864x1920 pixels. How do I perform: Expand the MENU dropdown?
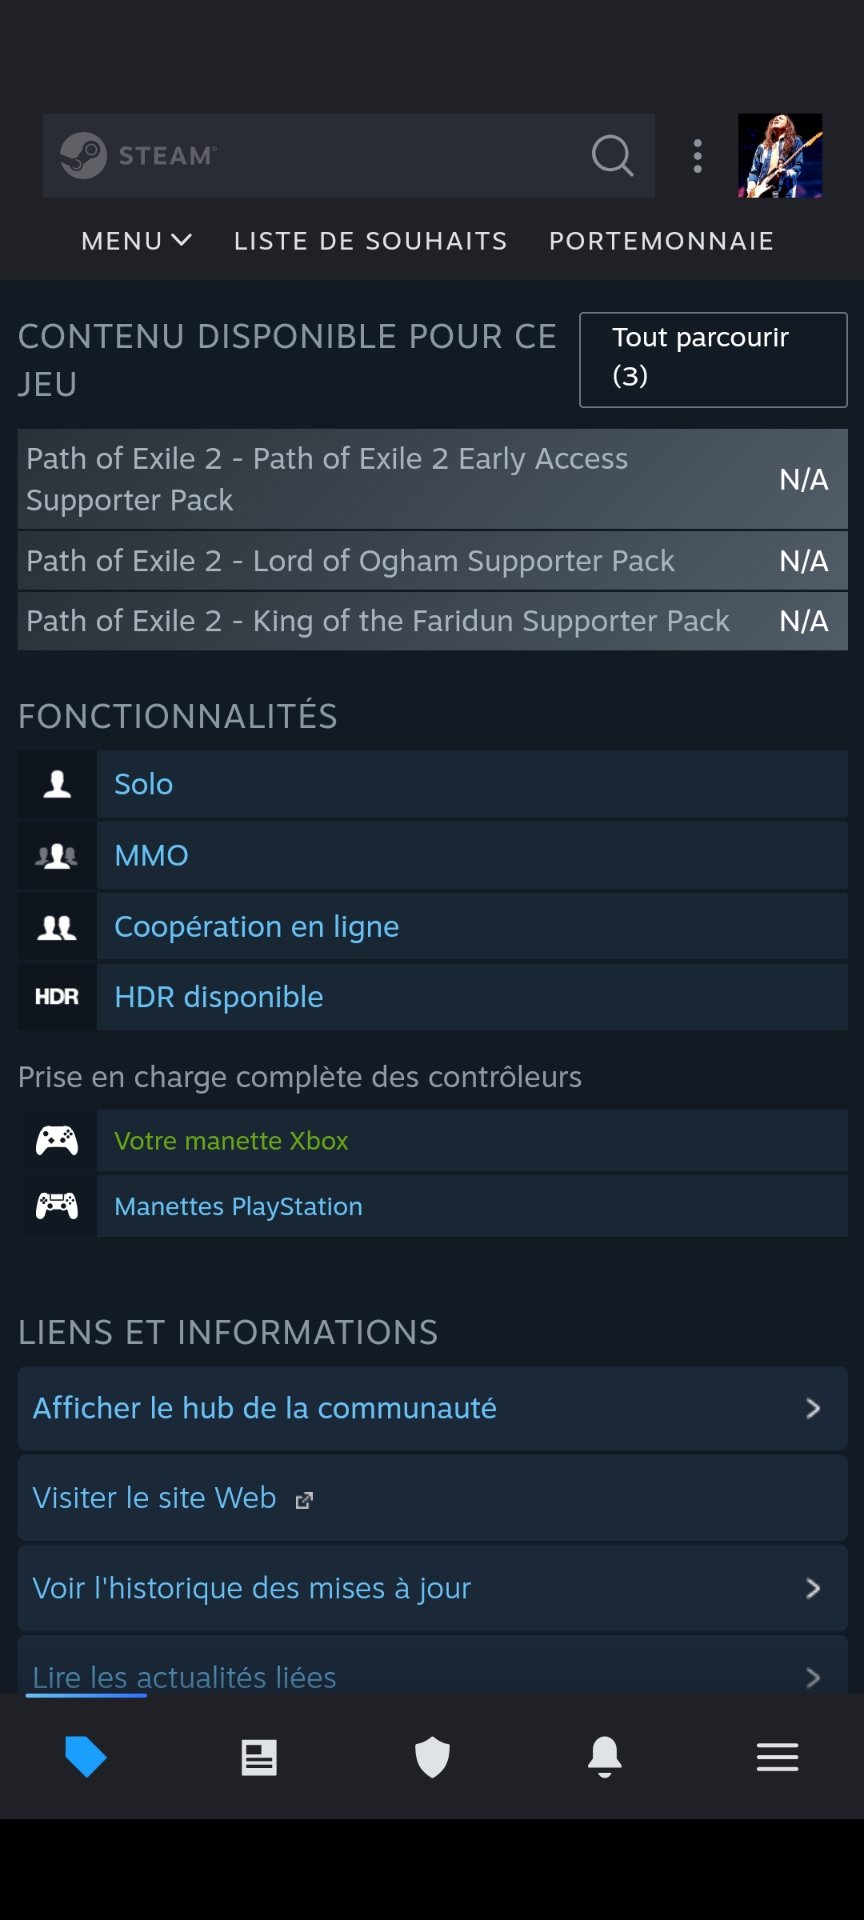pos(136,241)
